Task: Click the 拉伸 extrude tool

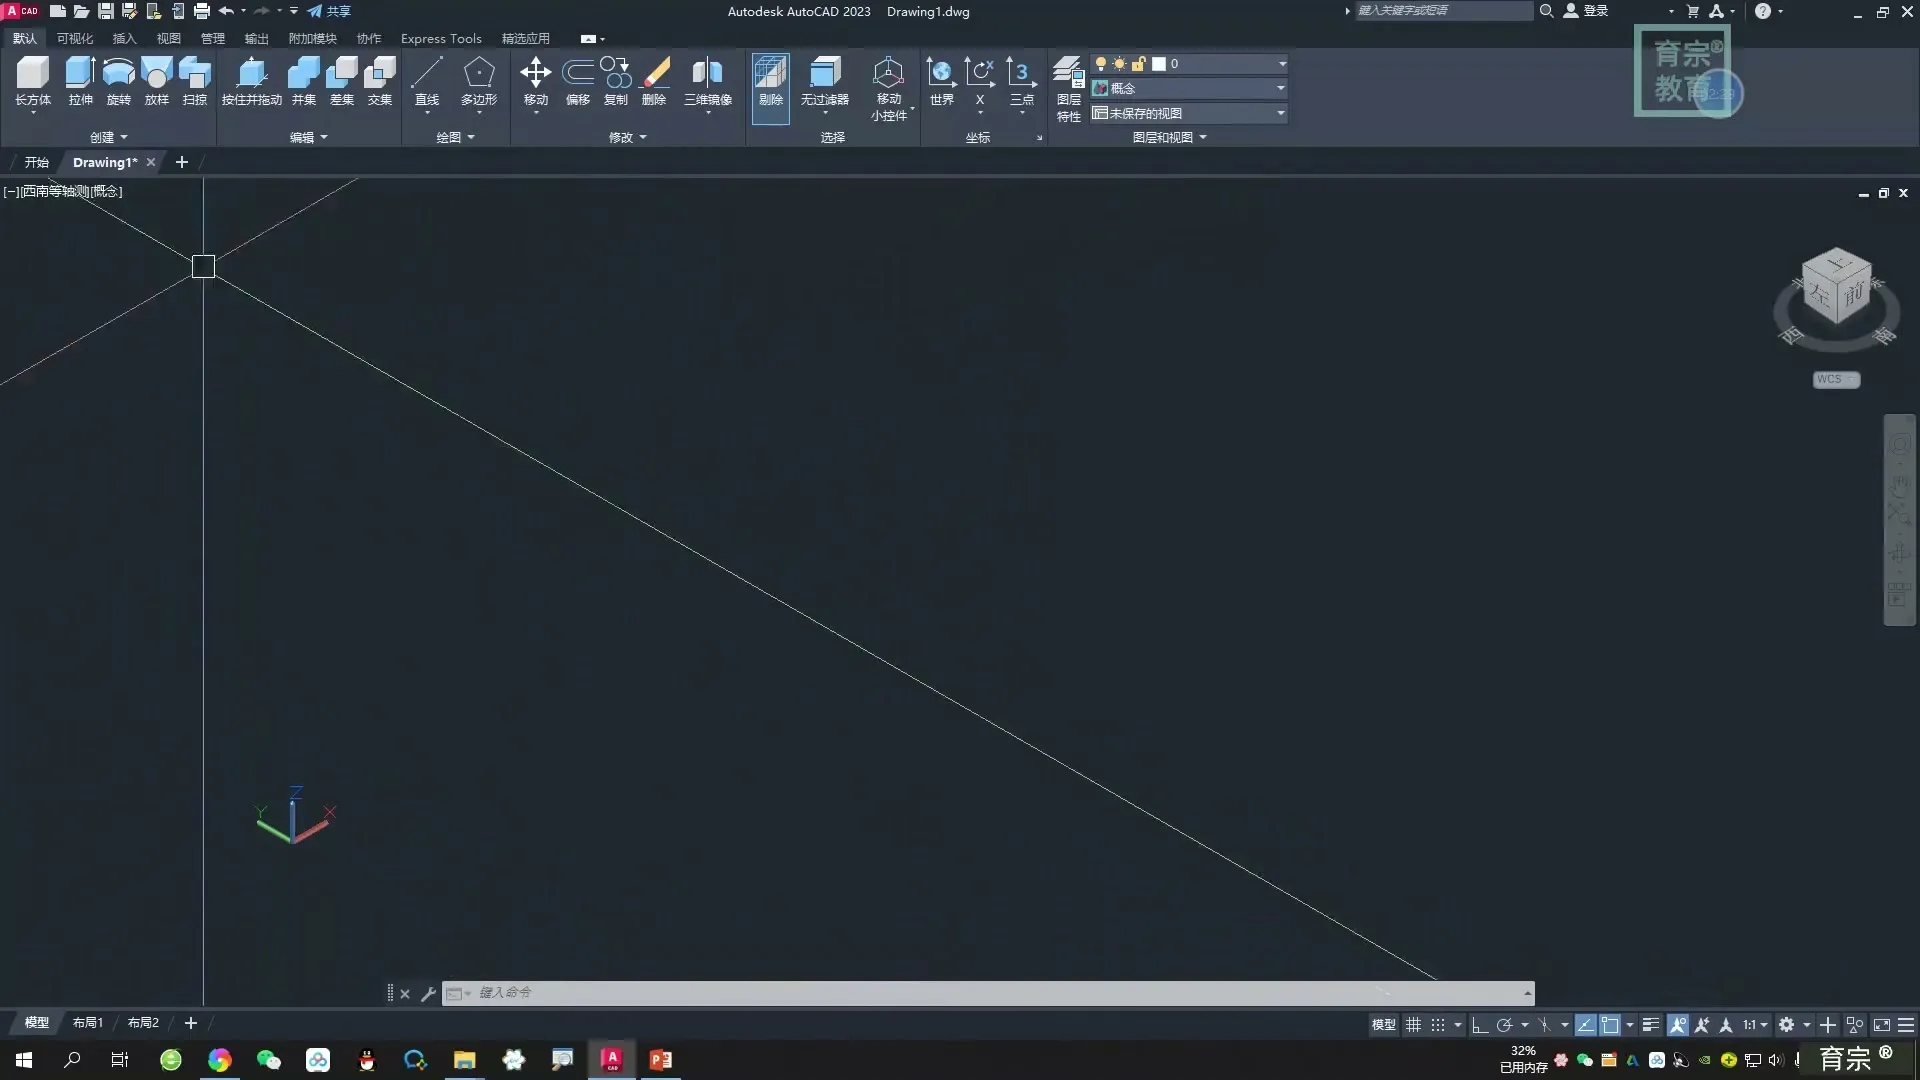Action: [x=80, y=80]
